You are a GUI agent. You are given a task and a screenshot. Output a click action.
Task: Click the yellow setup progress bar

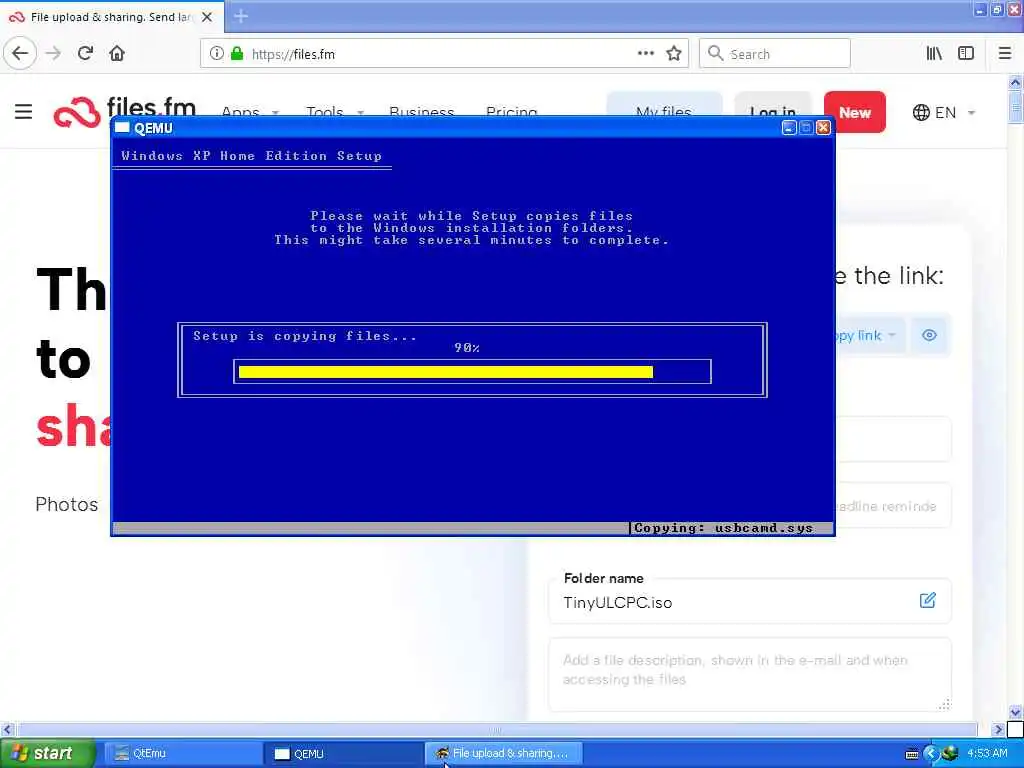point(445,372)
